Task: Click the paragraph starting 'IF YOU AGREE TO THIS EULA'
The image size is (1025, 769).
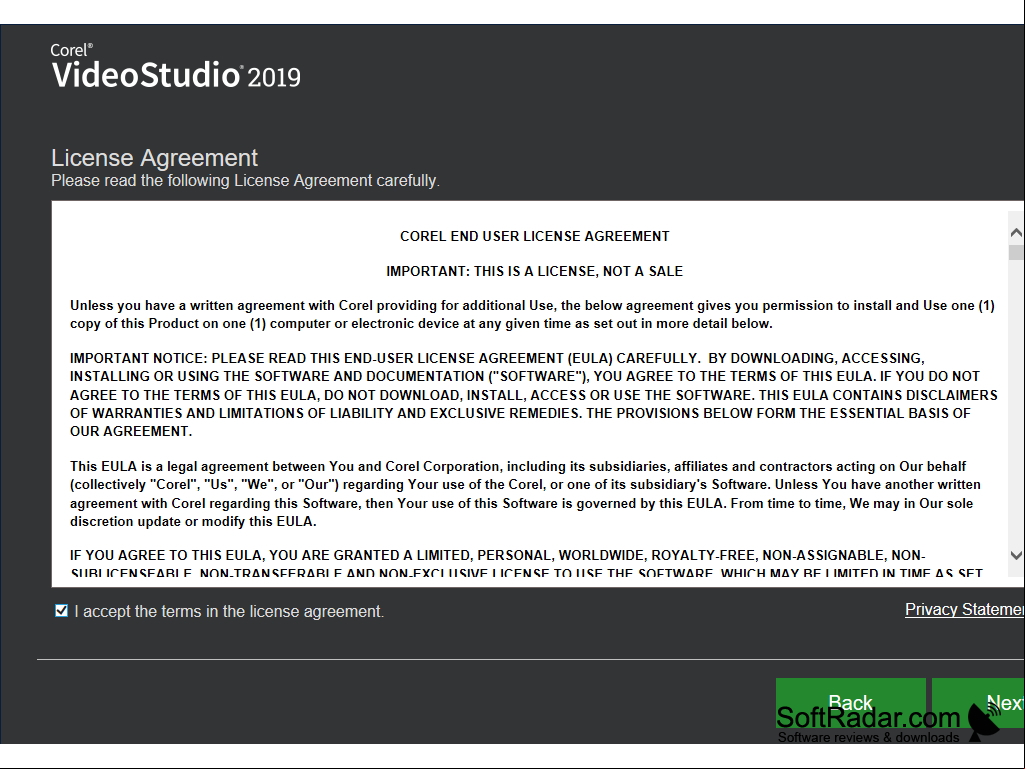Action: click(526, 564)
